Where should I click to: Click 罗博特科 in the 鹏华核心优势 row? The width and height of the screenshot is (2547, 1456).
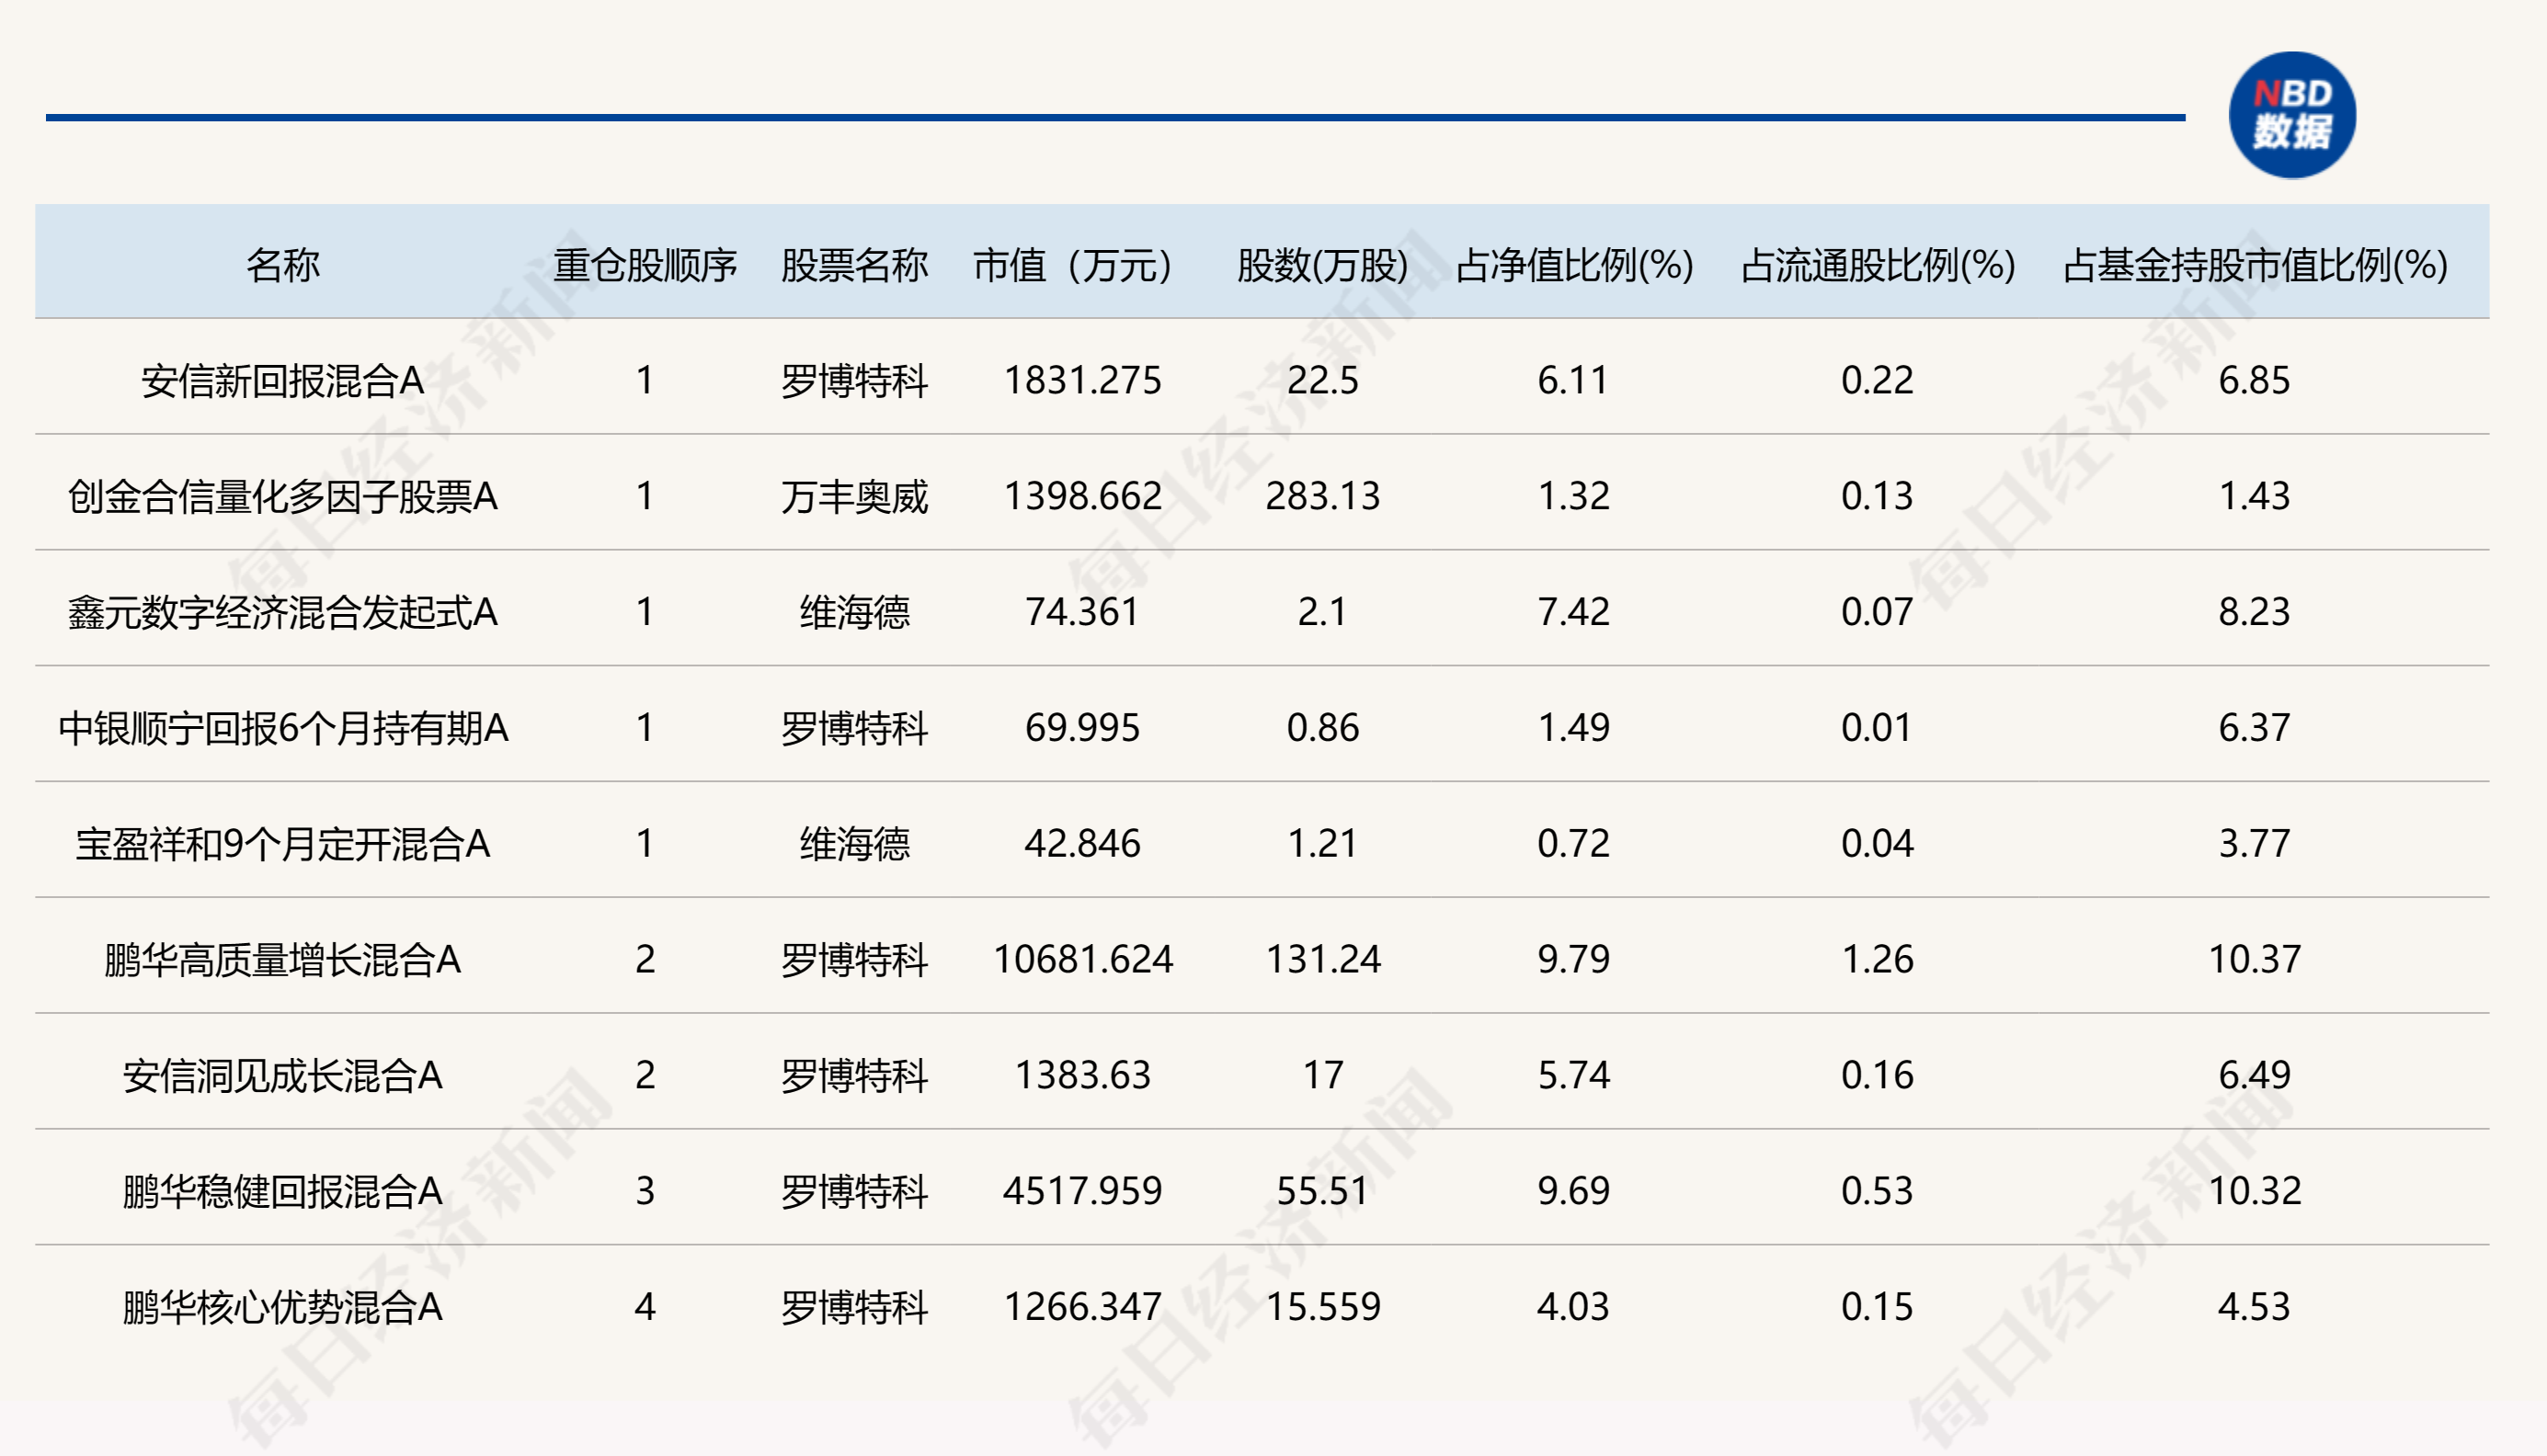(854, 1307)
